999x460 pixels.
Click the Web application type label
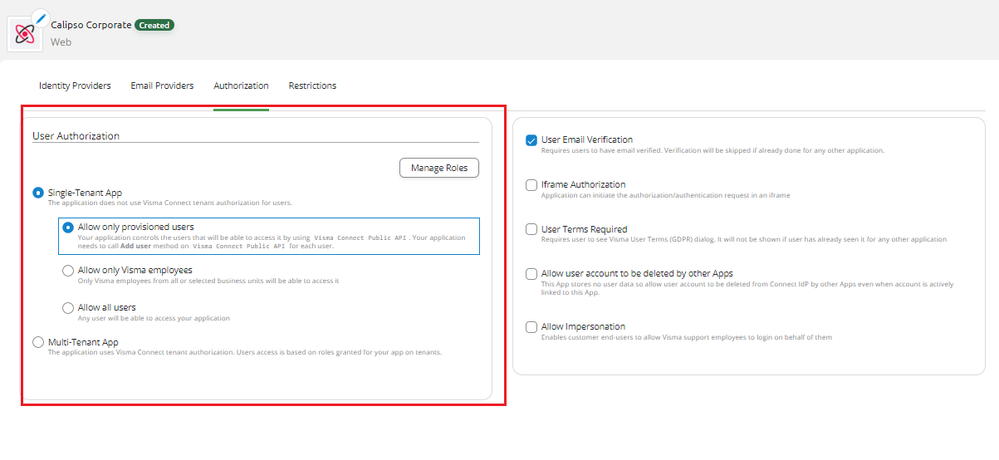coord(61,42)
